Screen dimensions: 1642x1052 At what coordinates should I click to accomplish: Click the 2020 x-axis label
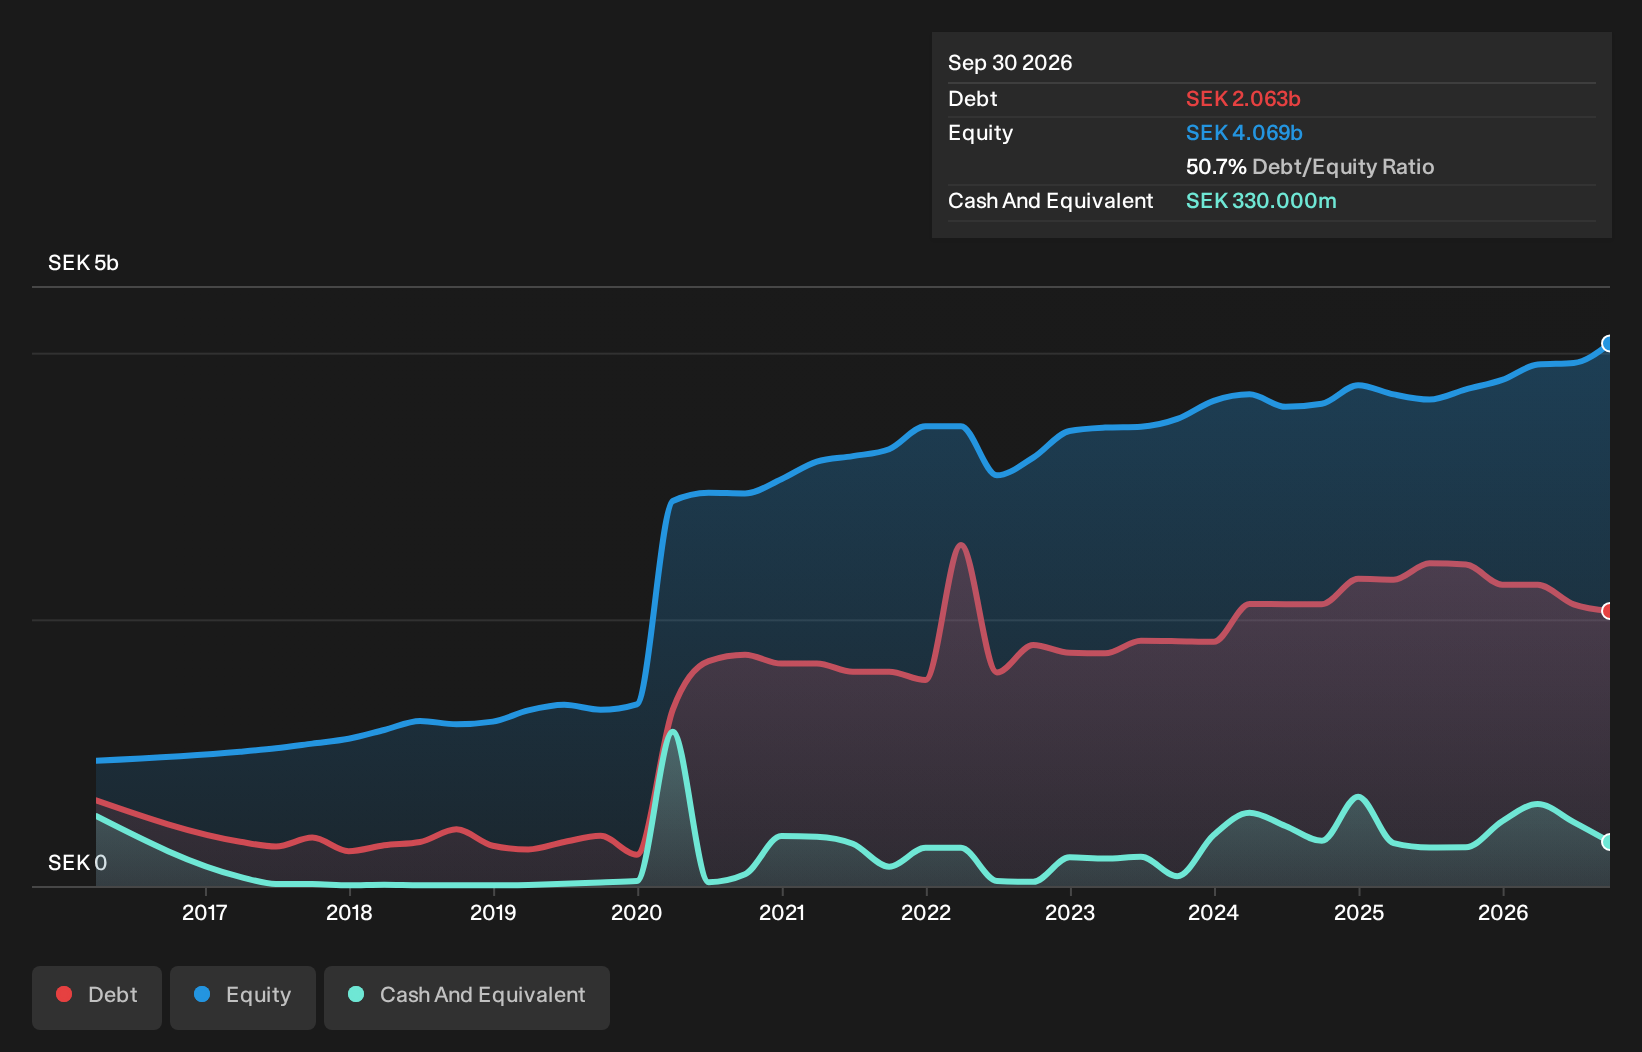pyautogui.click(x=637, y=912)
